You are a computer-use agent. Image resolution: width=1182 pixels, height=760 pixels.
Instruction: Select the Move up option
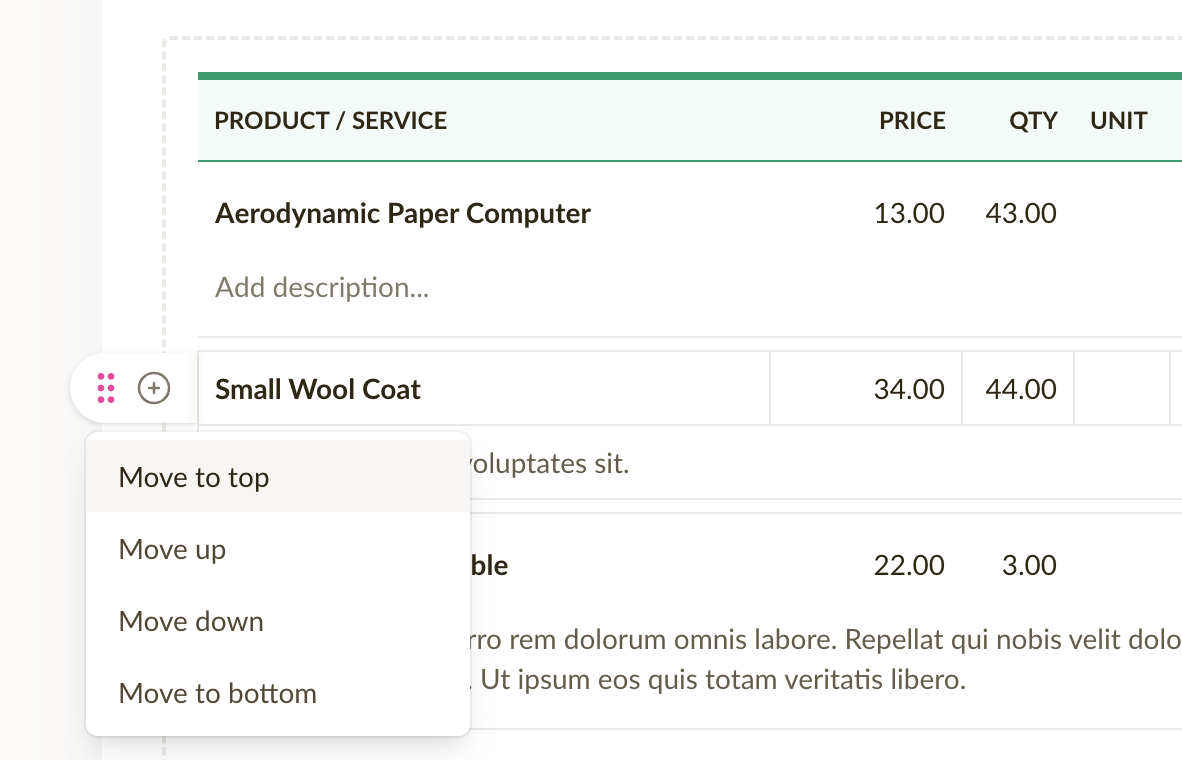pos(278,549)
